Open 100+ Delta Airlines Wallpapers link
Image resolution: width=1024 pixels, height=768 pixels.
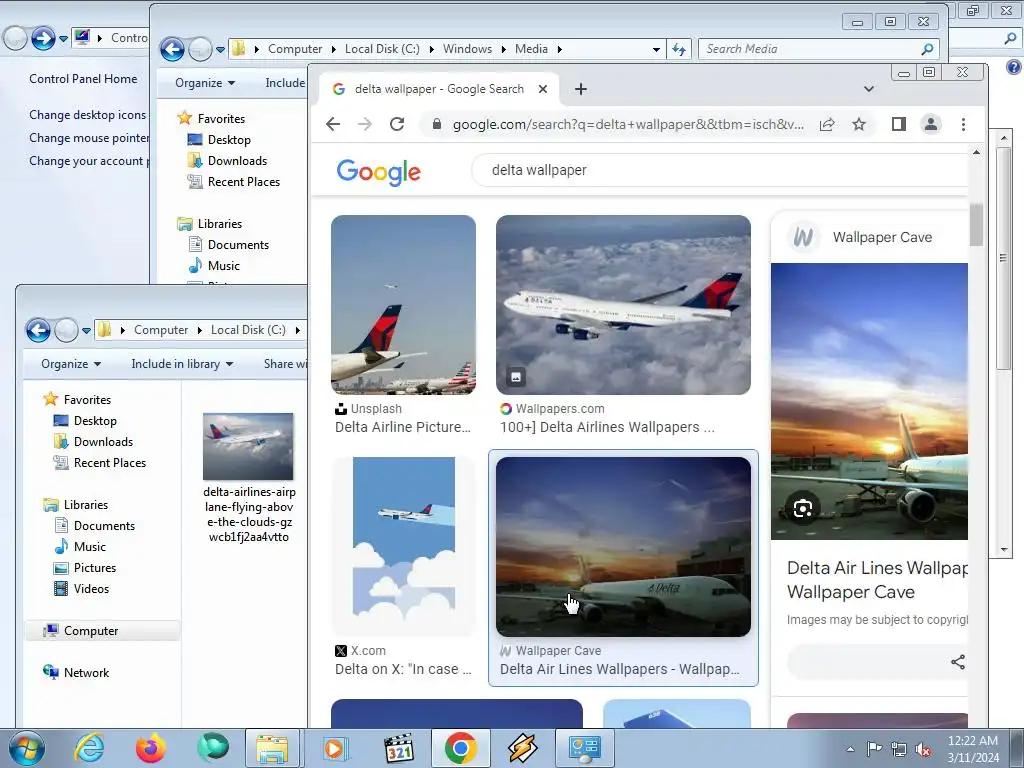pos(607,427)
